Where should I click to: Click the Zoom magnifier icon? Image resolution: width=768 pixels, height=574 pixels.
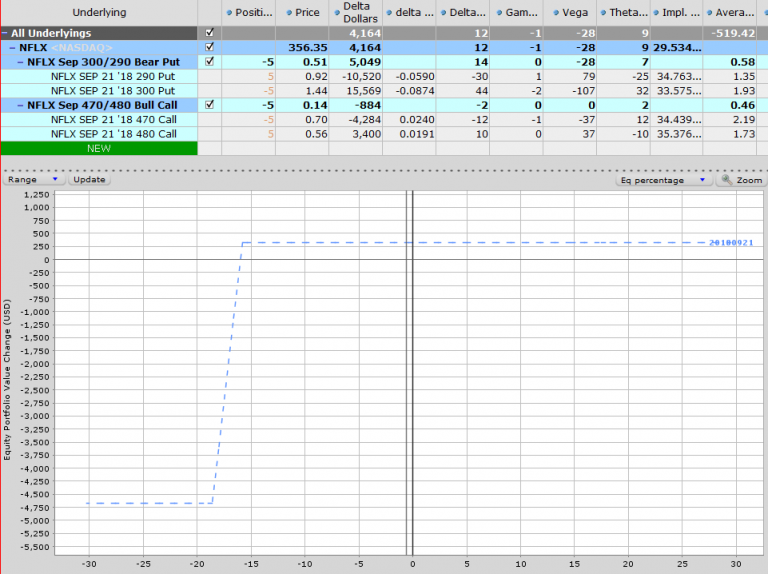(x=727, y=180)
